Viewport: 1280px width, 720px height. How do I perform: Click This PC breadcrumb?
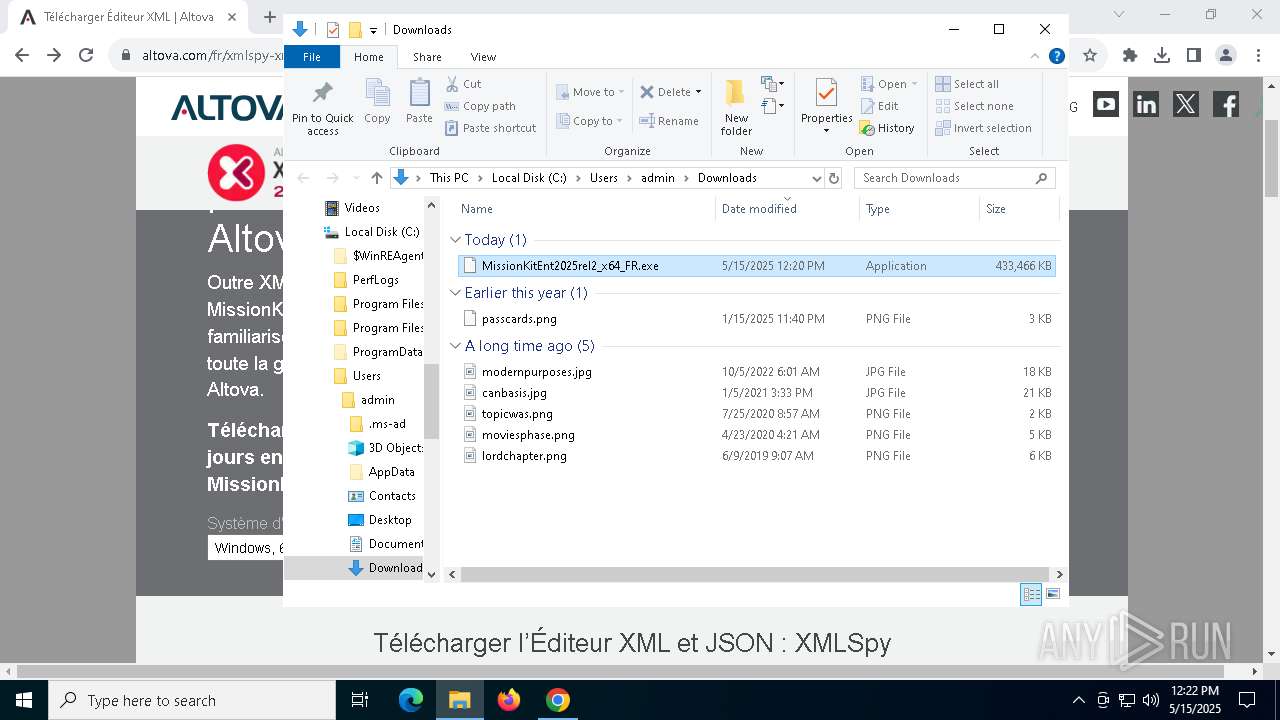point(449,178)
